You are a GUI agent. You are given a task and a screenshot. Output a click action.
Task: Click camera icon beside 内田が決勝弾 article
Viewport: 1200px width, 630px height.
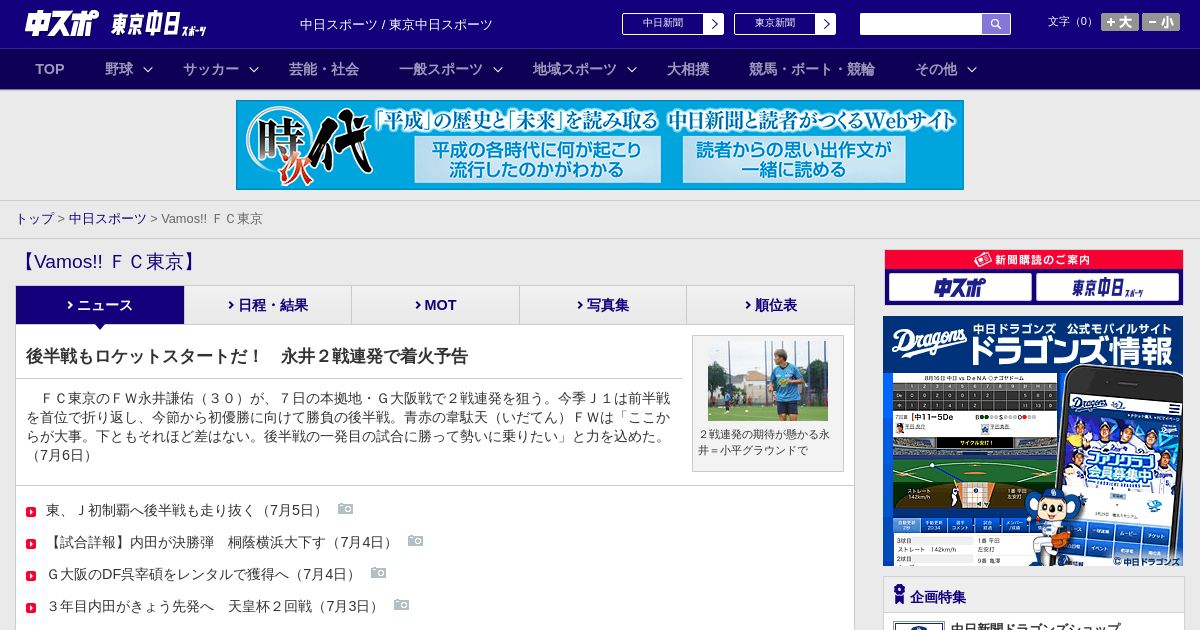tap(416, 541)
